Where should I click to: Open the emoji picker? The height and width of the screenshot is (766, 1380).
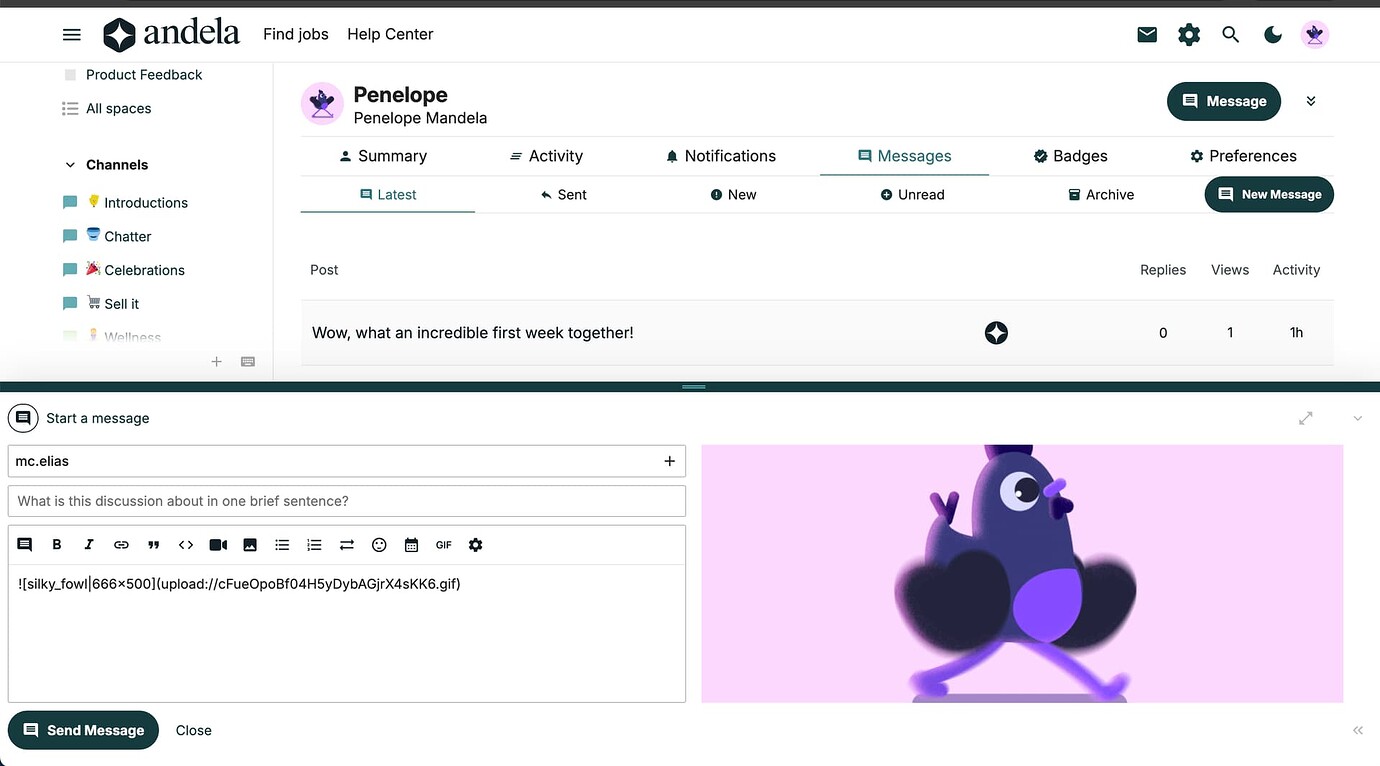(379, 545)
